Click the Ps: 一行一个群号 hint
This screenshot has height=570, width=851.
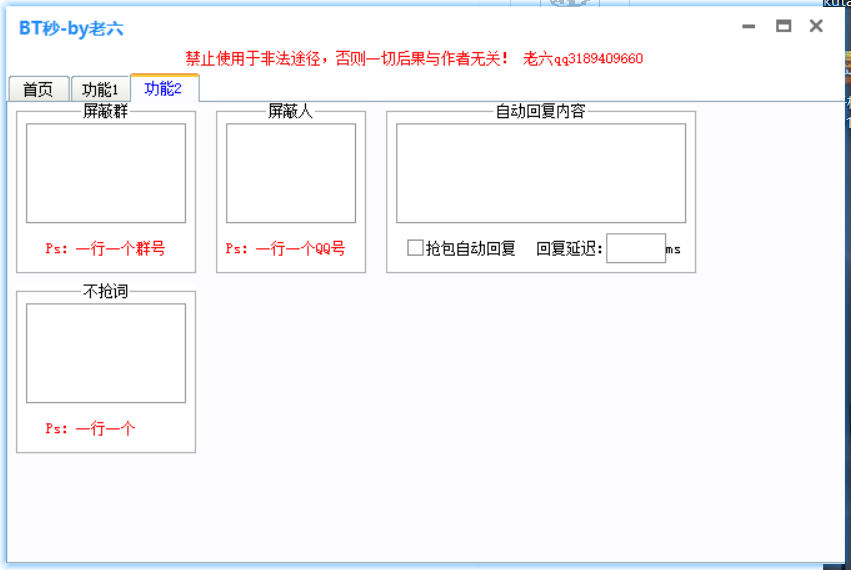point(105,248)
